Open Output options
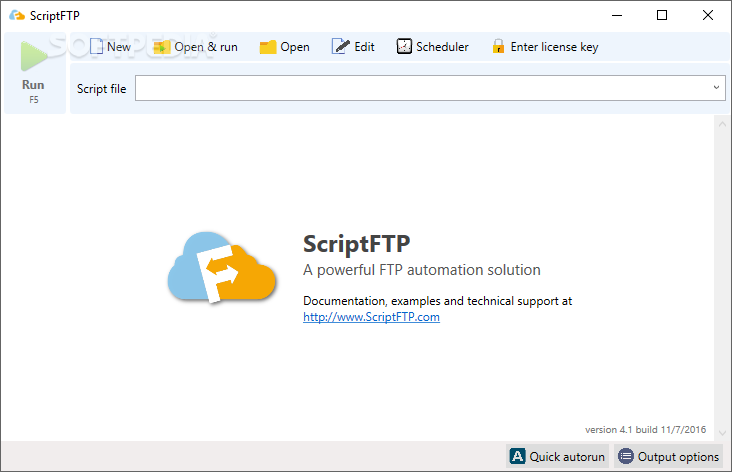Viewport: 732px width, 472px height. (x=668, y=456)
